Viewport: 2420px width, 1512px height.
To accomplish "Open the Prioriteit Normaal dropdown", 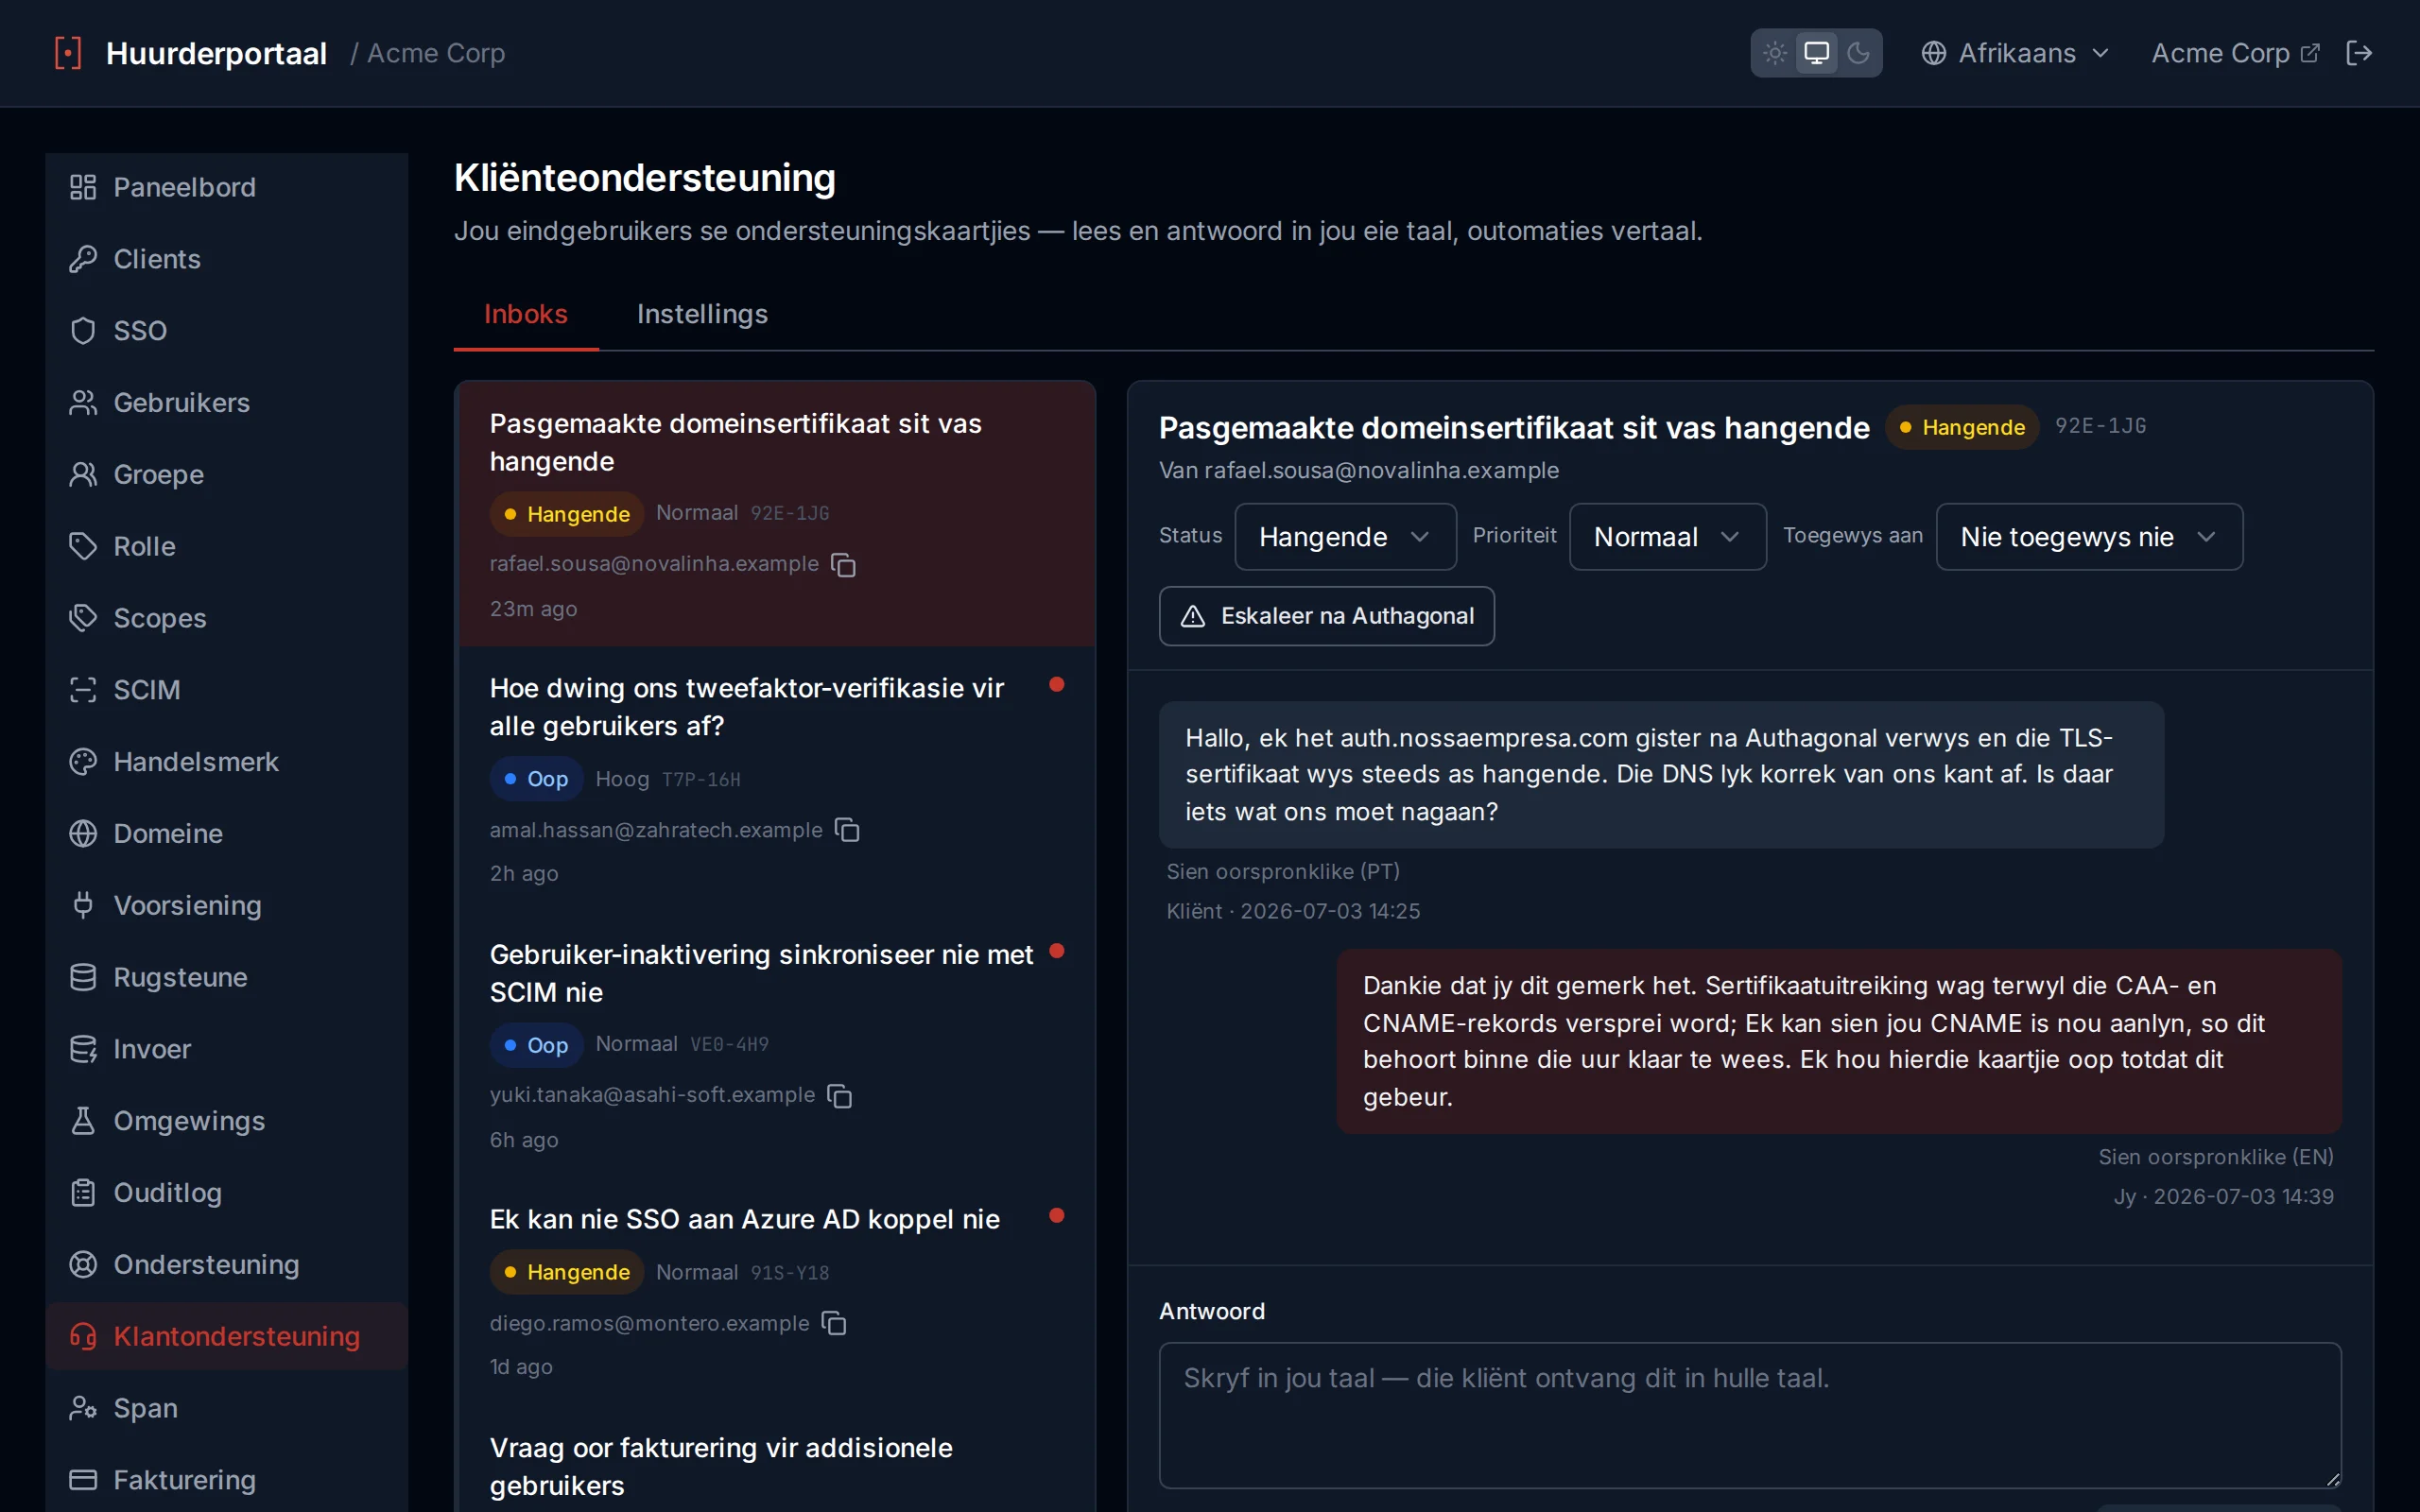I will tap(1667, 537).
